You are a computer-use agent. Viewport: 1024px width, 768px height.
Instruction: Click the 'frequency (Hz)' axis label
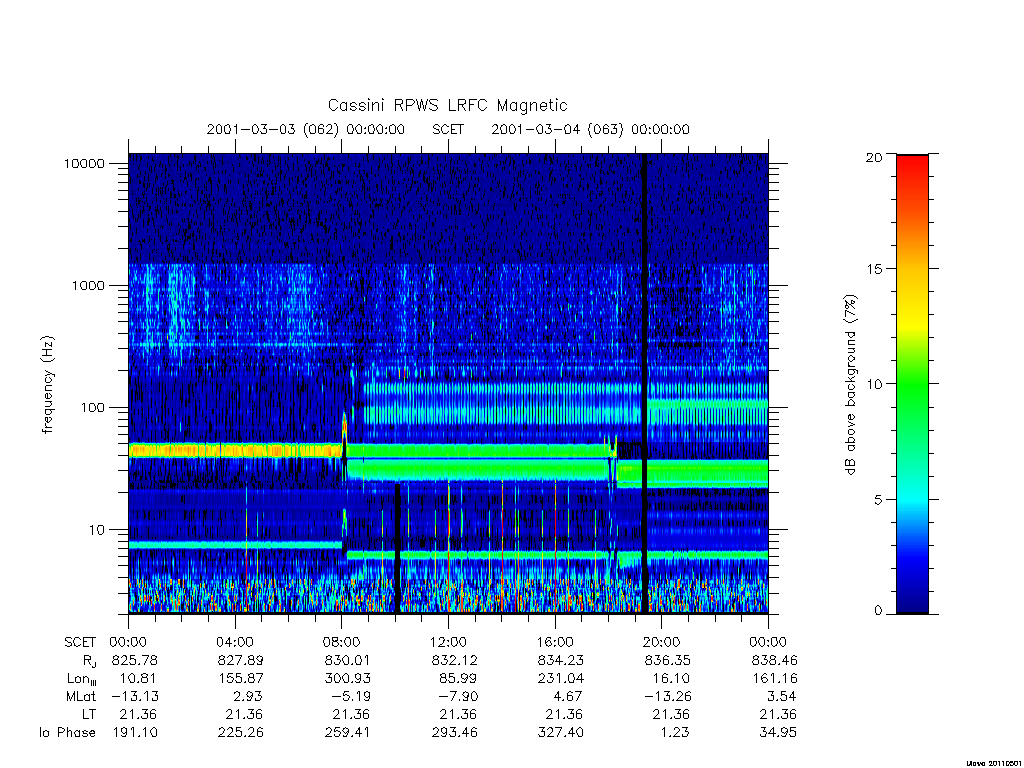click(x=48, y=385)
